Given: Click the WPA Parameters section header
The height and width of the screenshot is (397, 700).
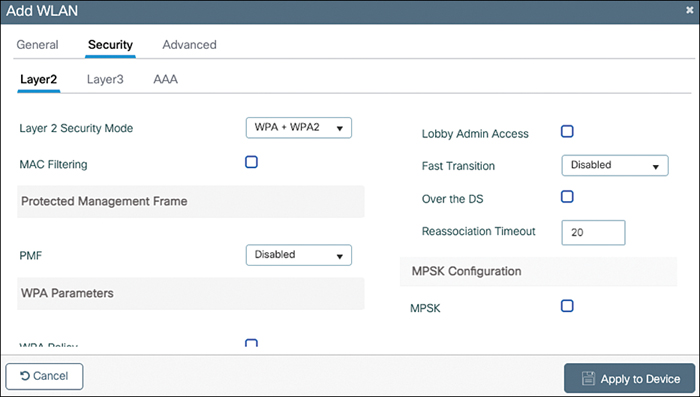Looking at the screenshot, I should pyautogui.click(x=191, y=293).
